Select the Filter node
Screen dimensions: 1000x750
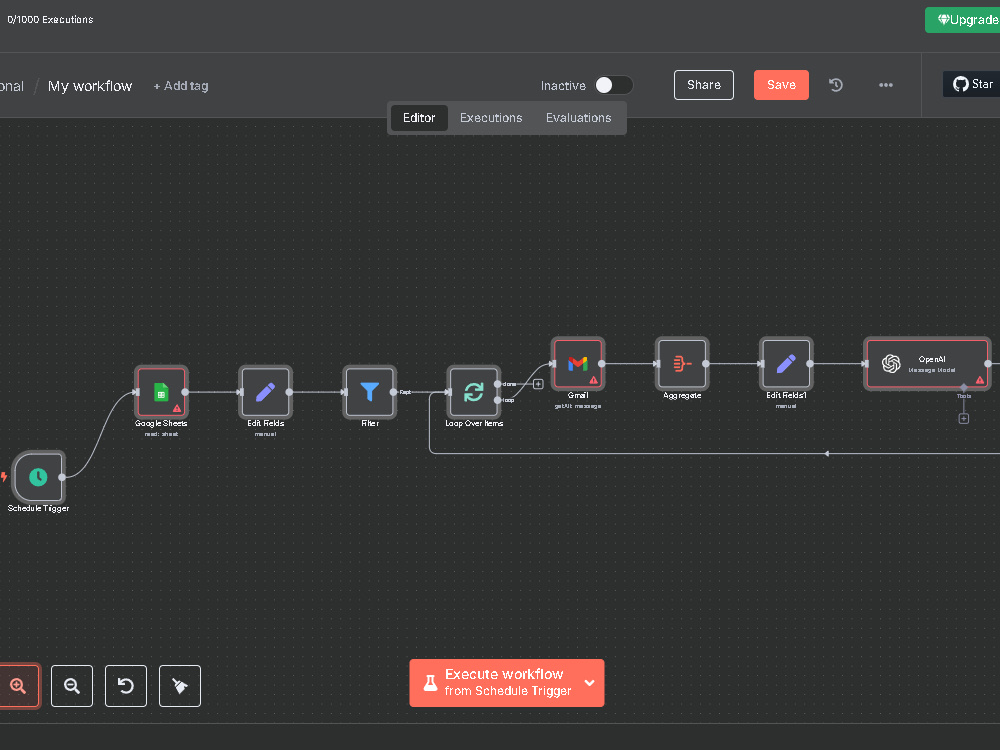click(x=370, y=392)
